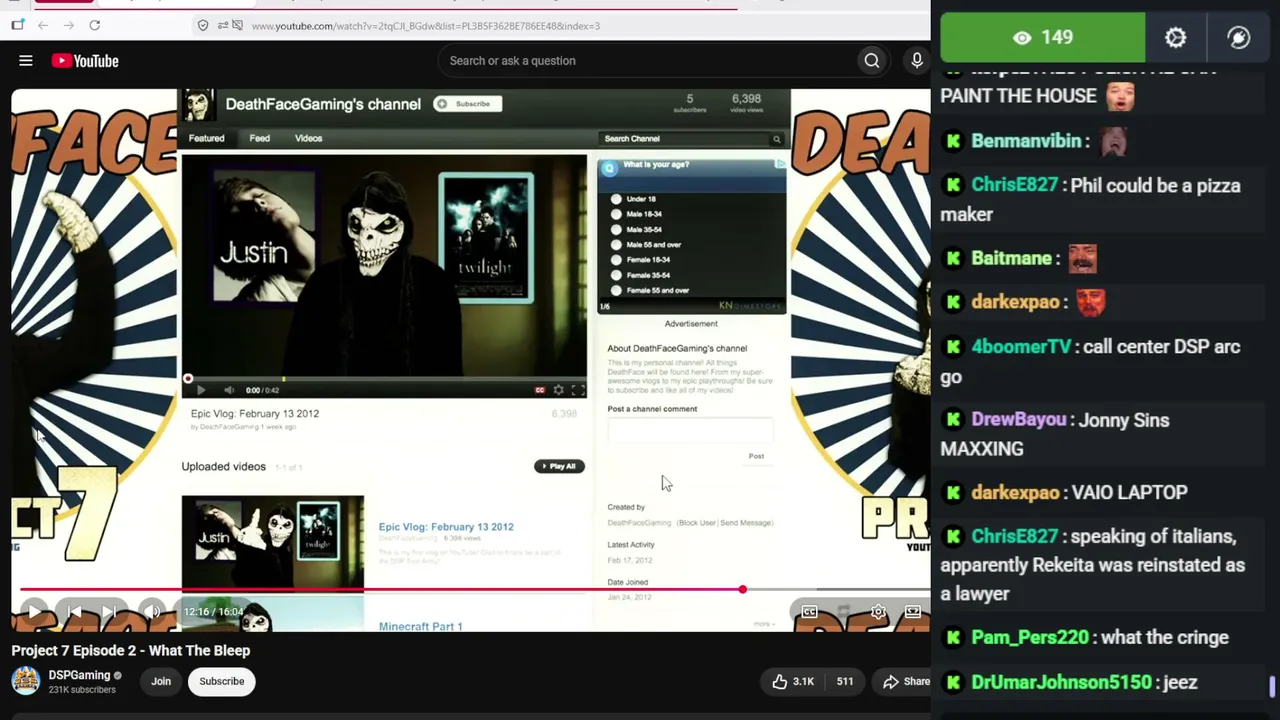Subscribe to DSPGaming with the white button
Screen dimensions: 1280x720
point(222,682)
